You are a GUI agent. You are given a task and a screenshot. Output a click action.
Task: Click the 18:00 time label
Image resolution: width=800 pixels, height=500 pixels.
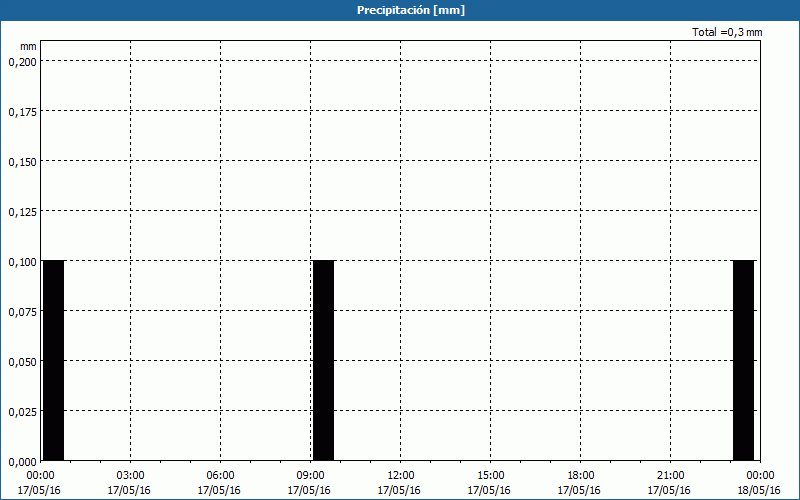(580, 476)
